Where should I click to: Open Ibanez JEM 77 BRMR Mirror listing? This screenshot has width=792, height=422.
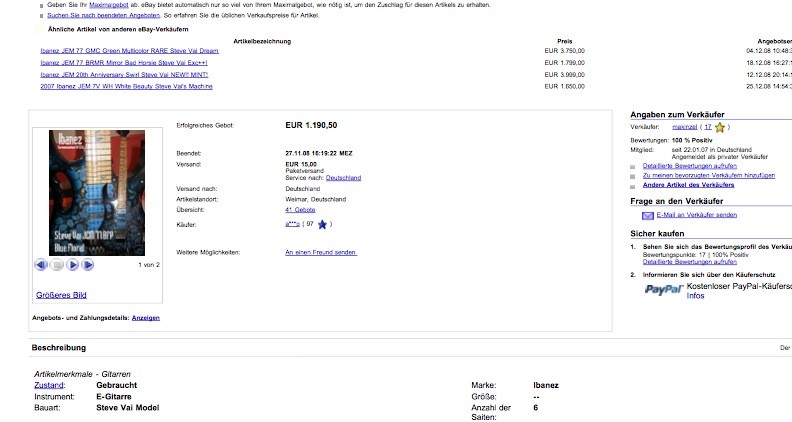click(x=124, y=63)
